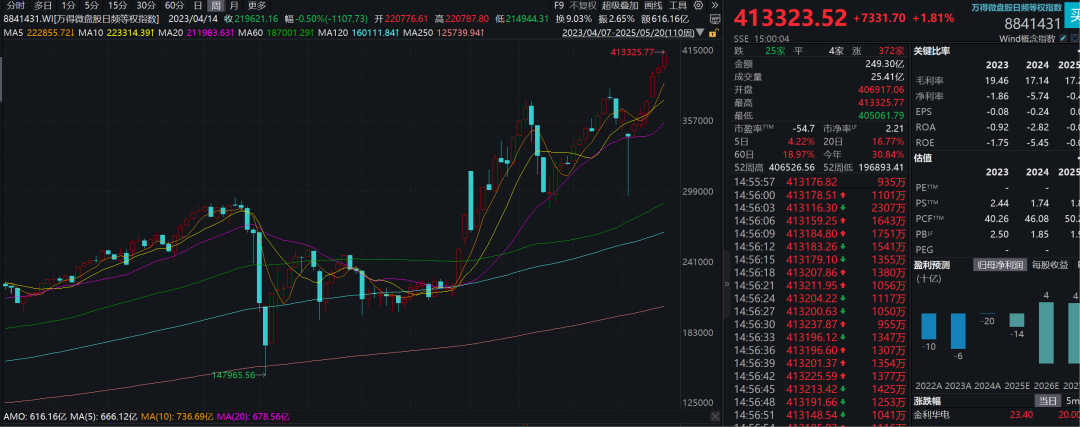This screenshot has height=427, width=1080.
Task: Click the 2026E forecast bar in chart
Action: point(1047,333)
